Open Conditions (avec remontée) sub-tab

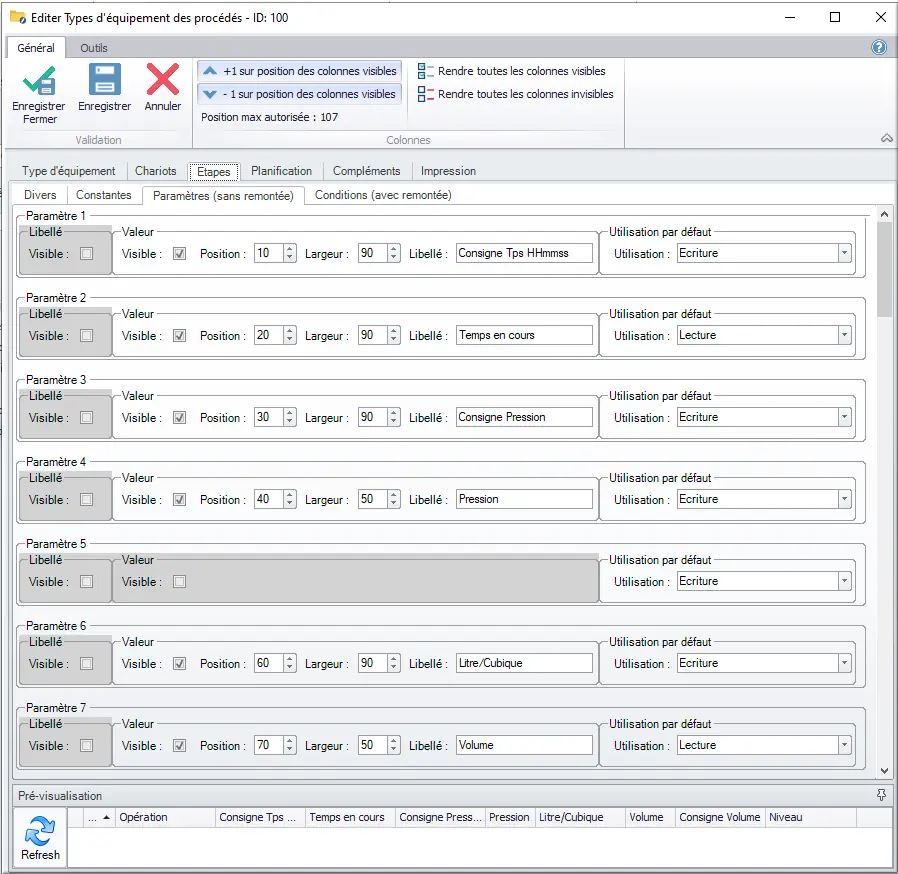(x=383, y=195)
